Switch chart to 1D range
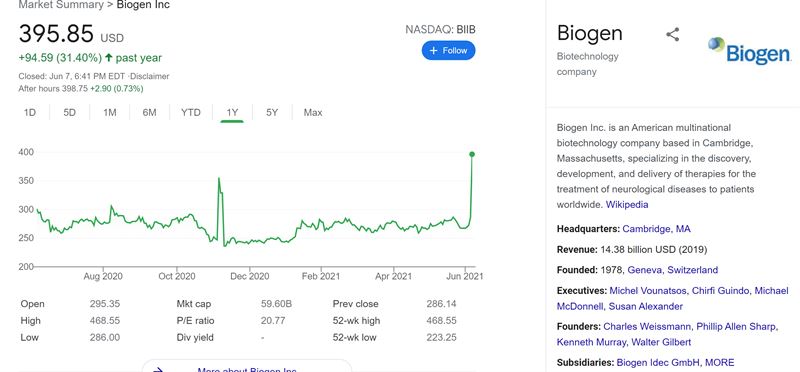This screenshot has height=372, width=800. tap(30, 112)
